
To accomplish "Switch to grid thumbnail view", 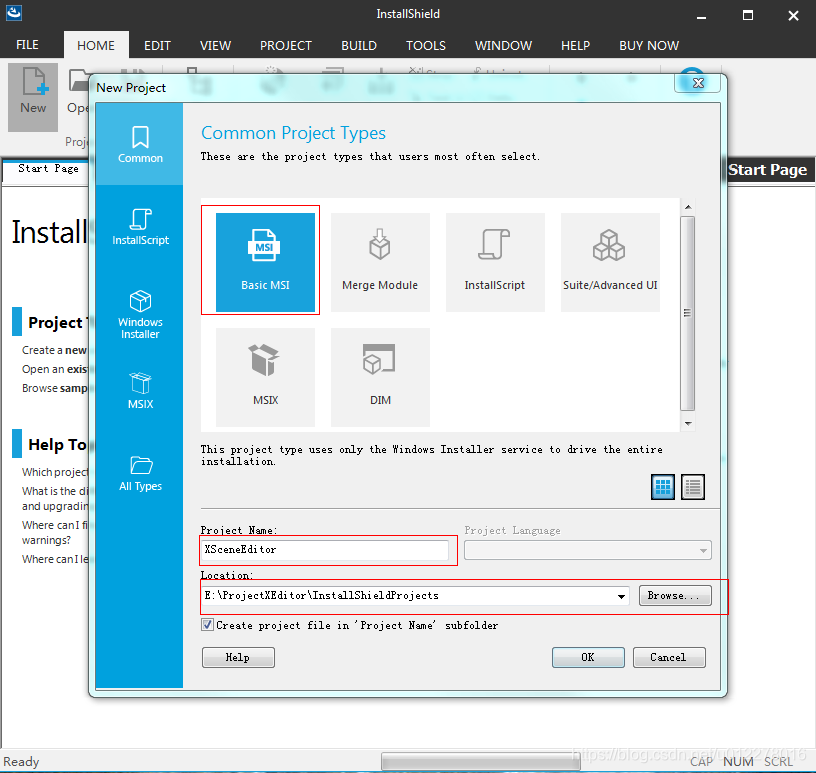I will [x=662, y=487].
